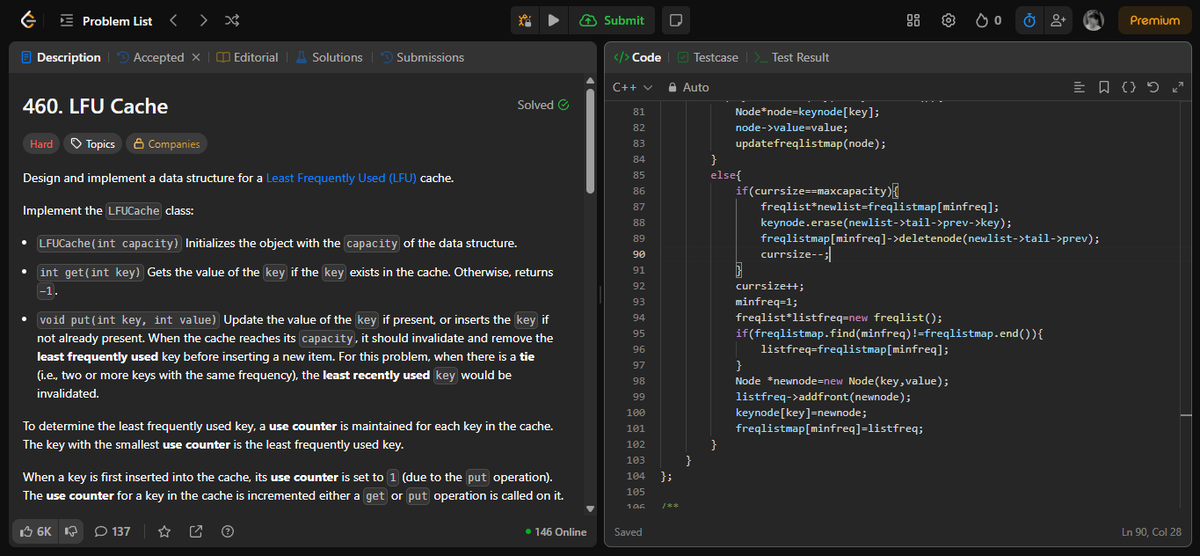This screenshot has height=556, width=1200.
Task: Click the Solved status indicator
Action: [543, 105]
